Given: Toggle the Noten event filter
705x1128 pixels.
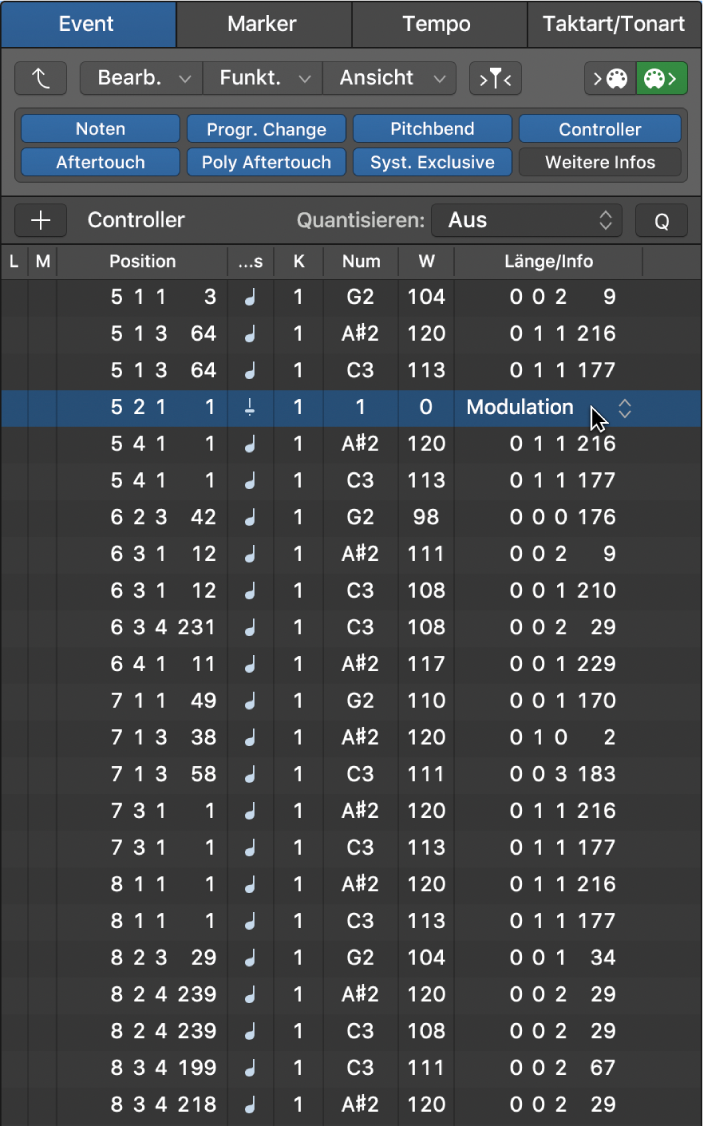Looking at the screenshot, I should 100,129.
